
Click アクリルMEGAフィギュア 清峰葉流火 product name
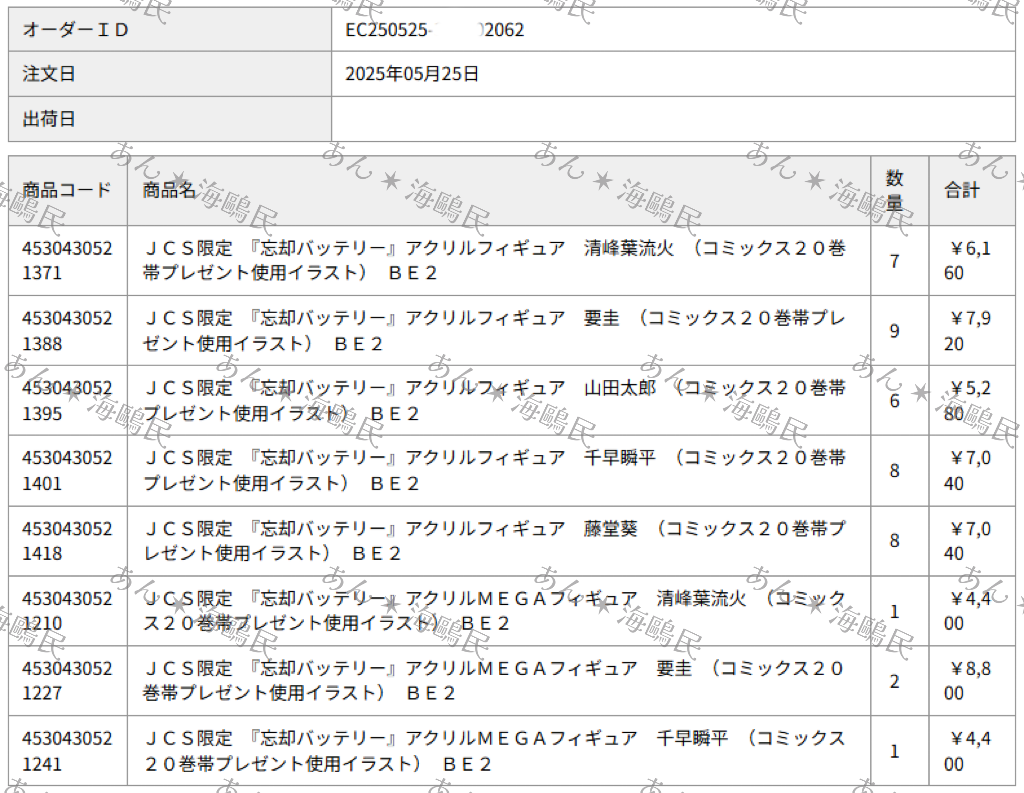(x=494, y=611)
